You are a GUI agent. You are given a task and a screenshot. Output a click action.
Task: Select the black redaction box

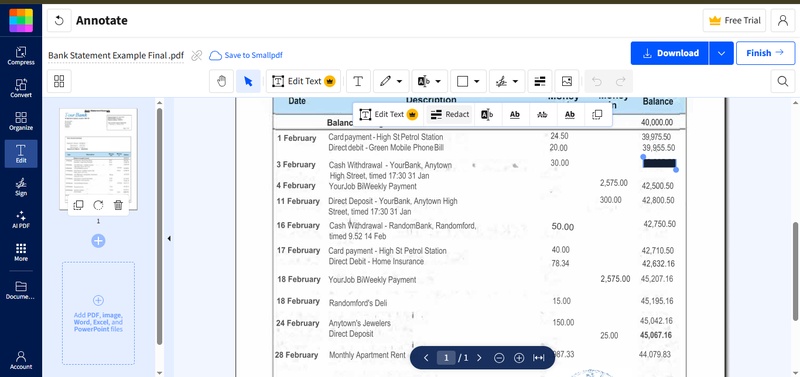point(660,163)
